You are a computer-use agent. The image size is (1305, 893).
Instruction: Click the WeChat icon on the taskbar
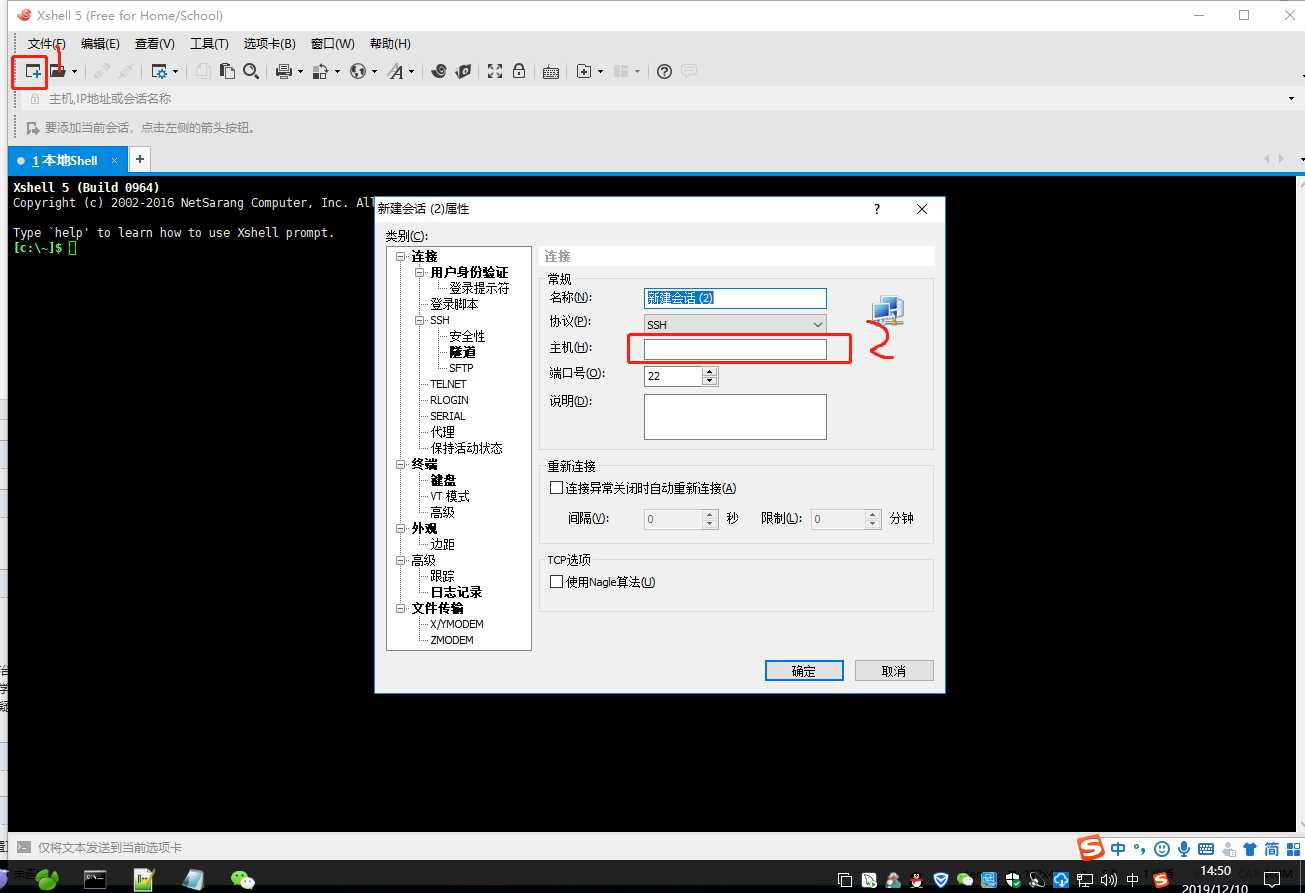tap(243, 879)
